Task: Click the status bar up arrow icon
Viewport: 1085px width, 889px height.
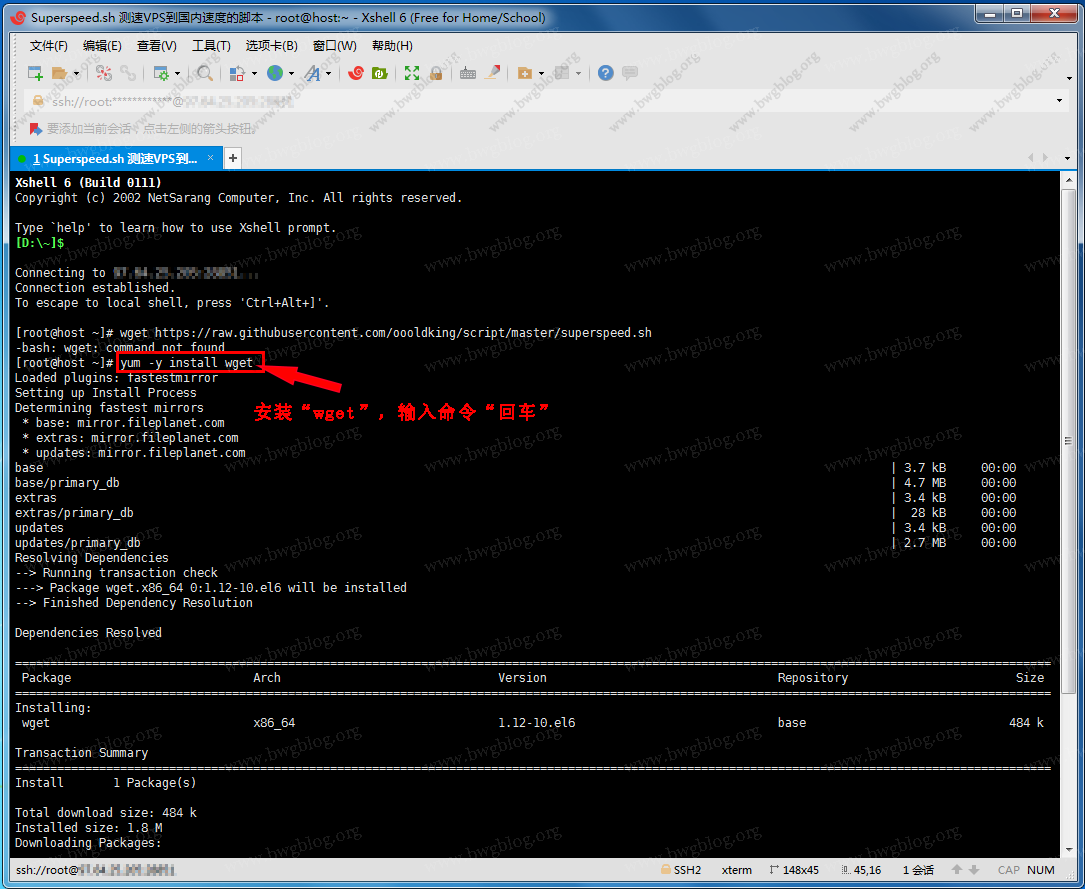Action: [957, 870]
